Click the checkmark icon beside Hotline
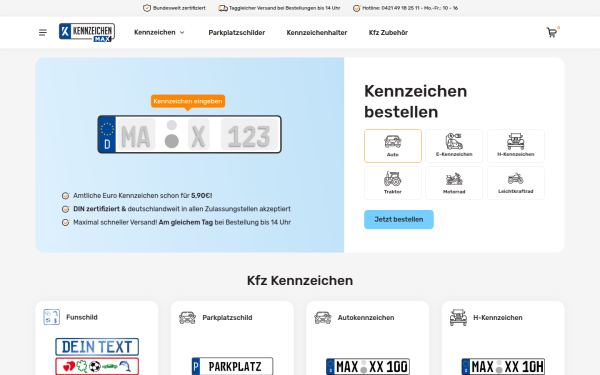The width and height of the screenshot is (600, 375). pyautogui.click(x=356, y=8)
